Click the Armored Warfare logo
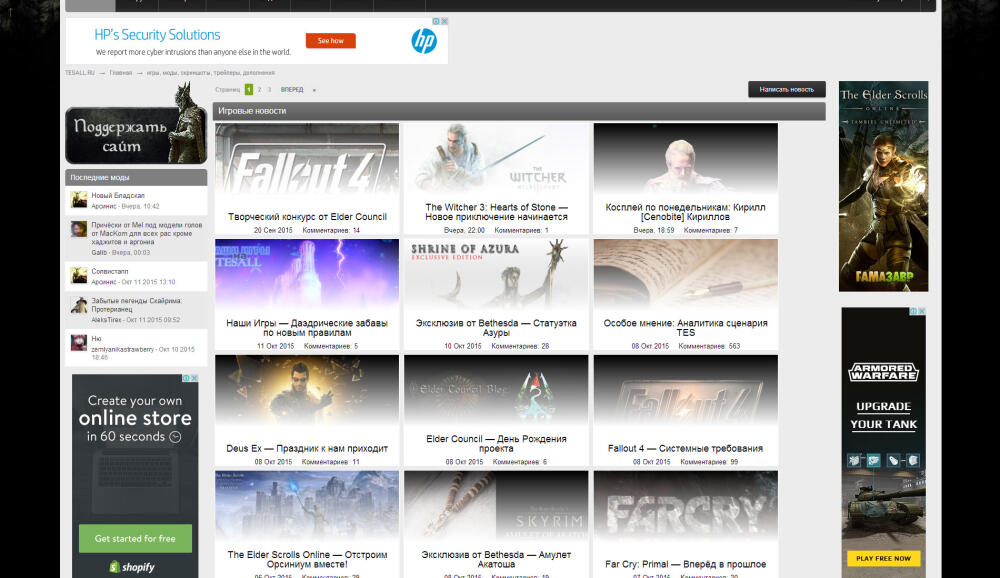Viewport: 1000px width, 578px height. click(x=883, y=372)
